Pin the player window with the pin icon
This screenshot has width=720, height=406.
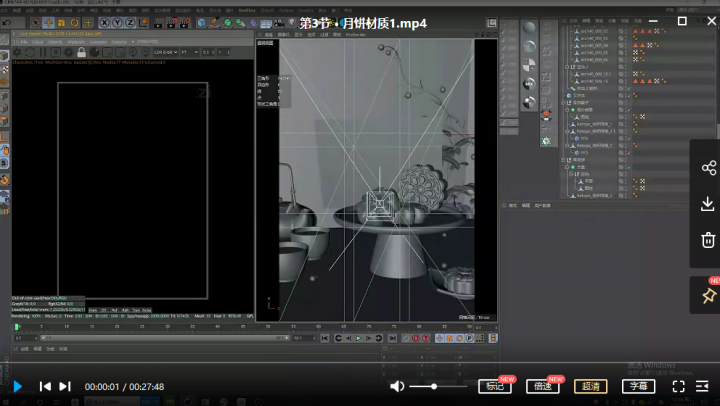(x=709, y=295)
